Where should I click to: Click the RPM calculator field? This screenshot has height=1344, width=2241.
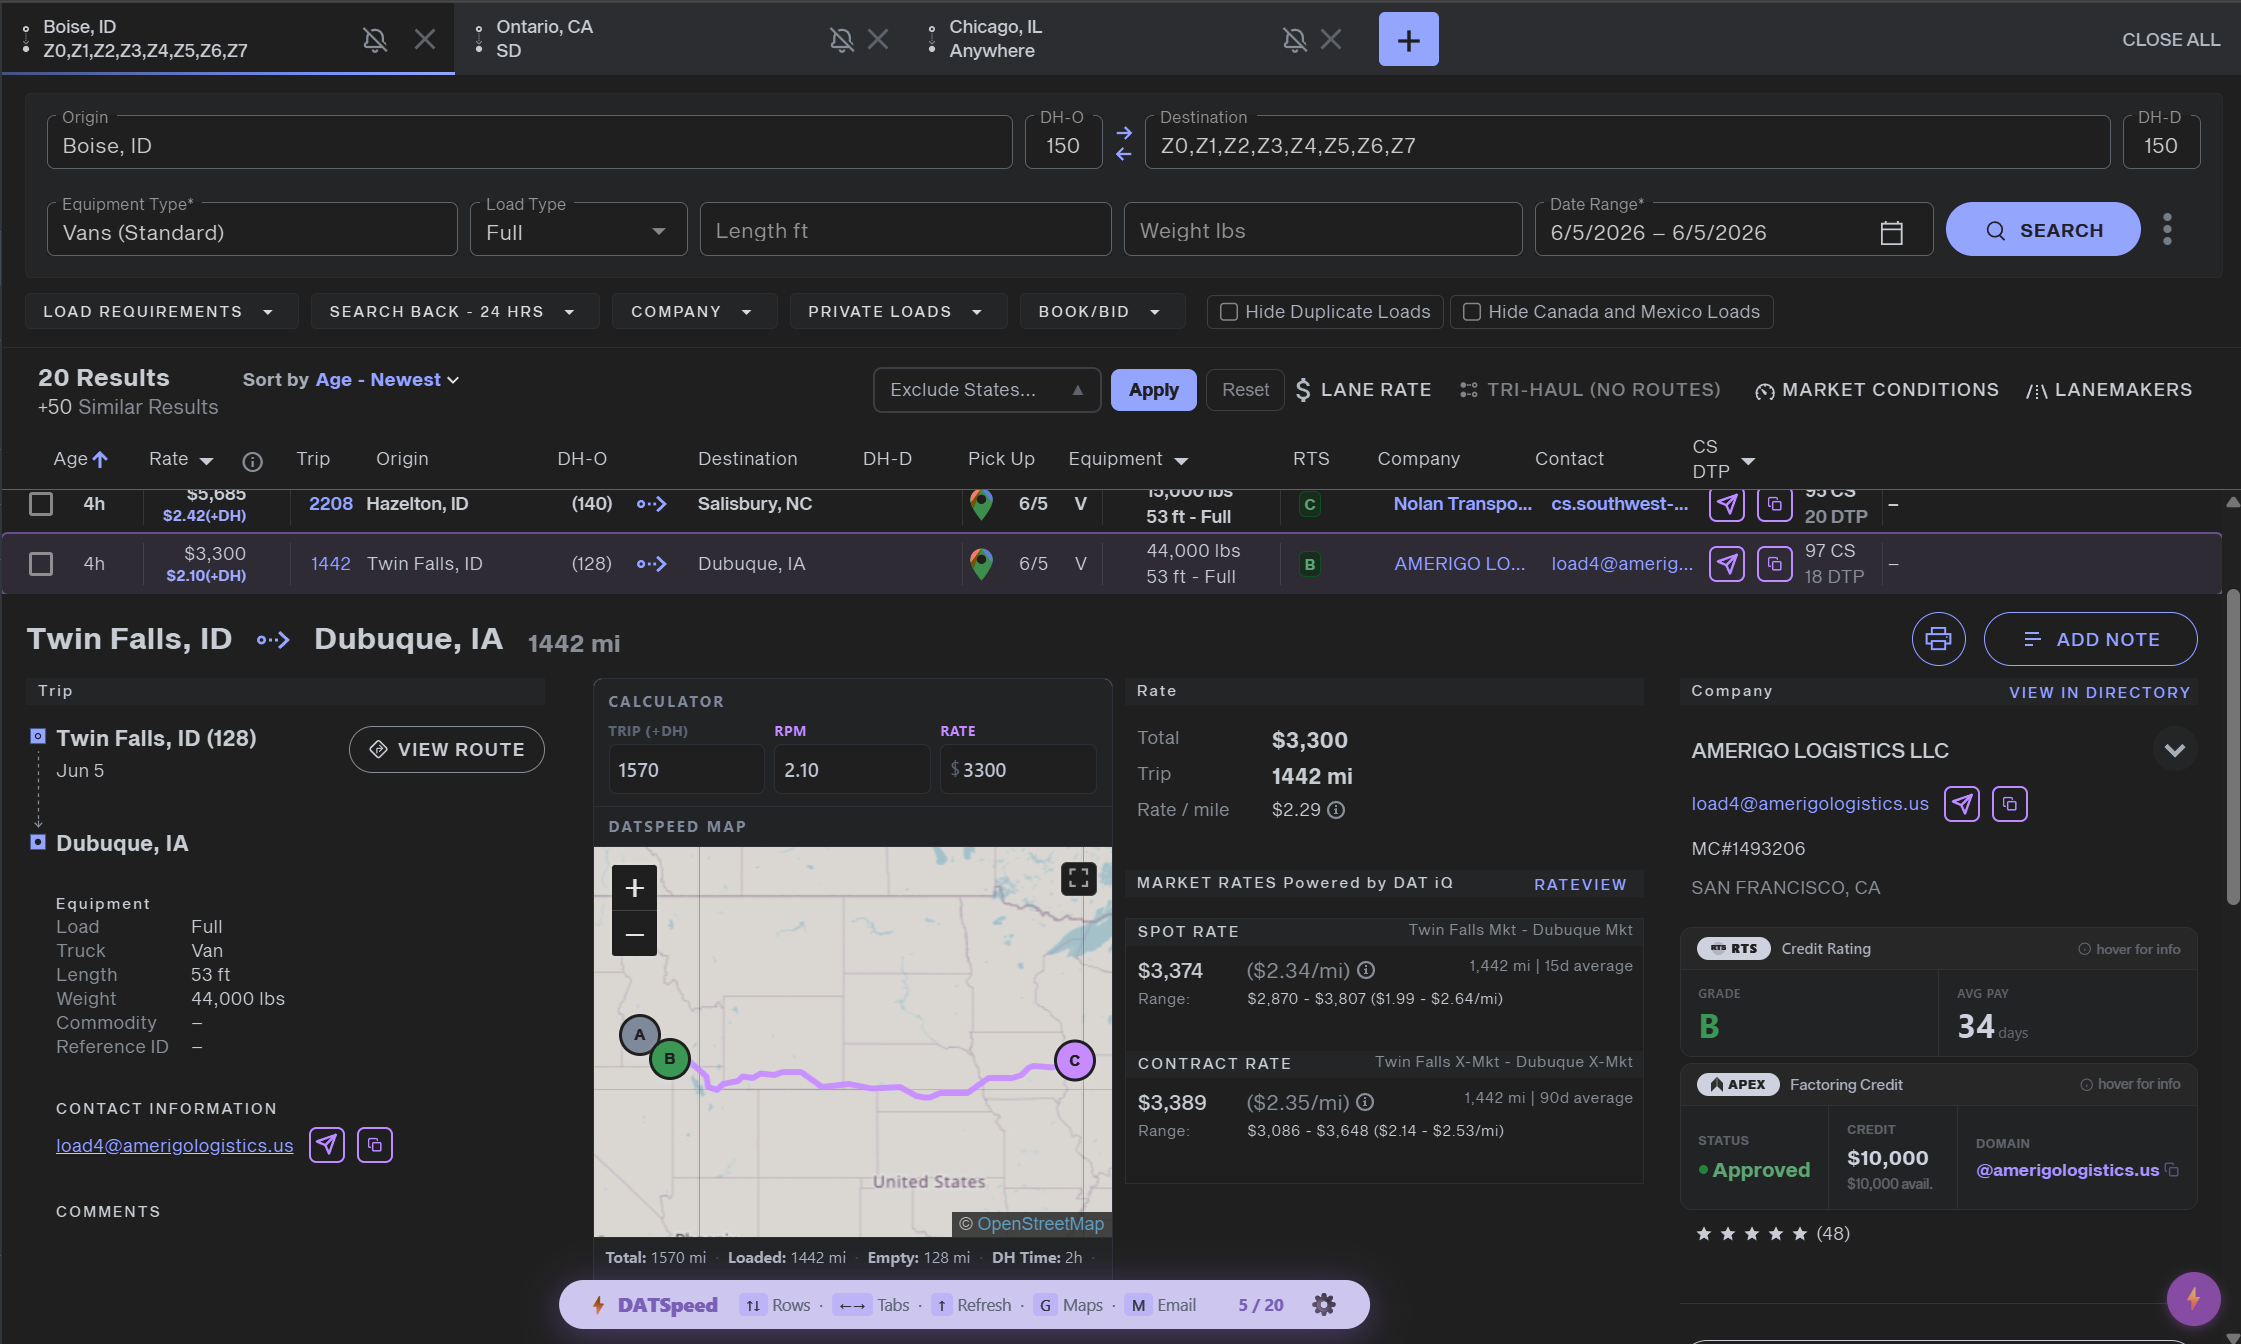click(851, 770)
